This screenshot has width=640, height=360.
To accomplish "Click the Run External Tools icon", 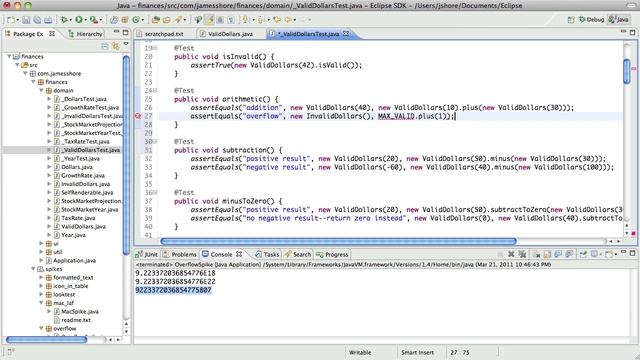I will point(94,20).
